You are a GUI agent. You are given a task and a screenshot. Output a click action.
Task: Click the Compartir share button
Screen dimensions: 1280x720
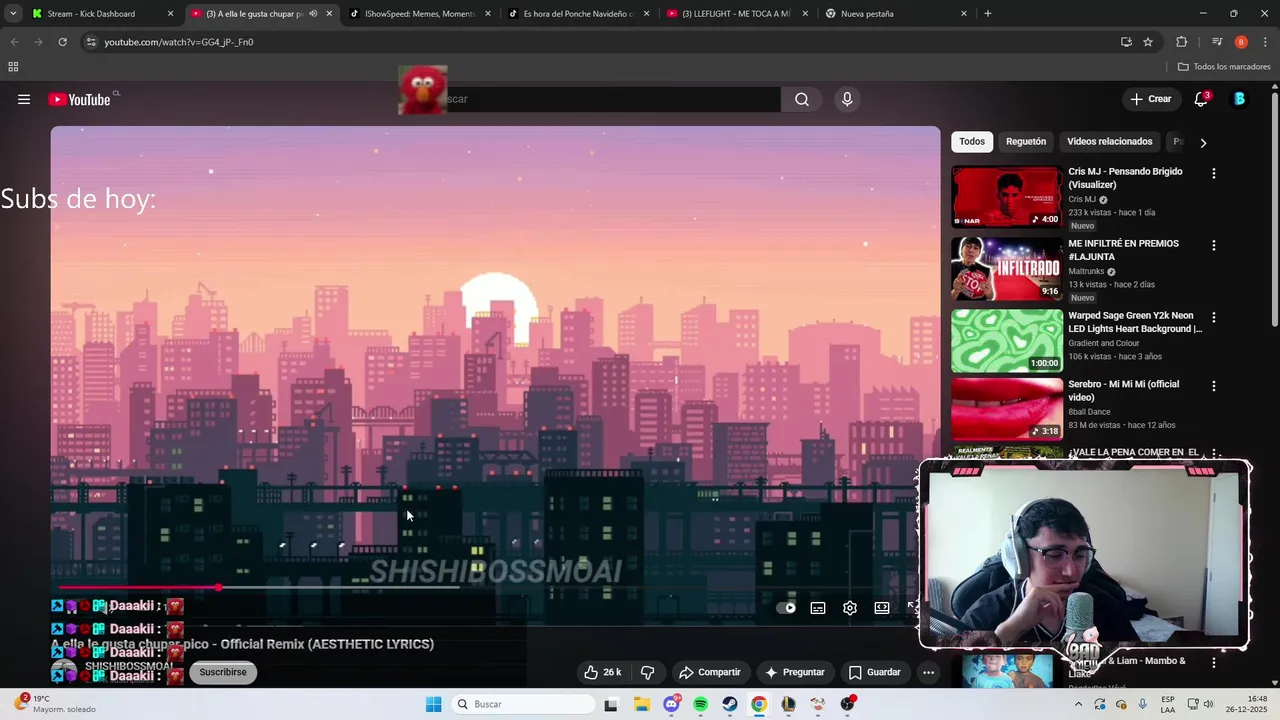709,672
